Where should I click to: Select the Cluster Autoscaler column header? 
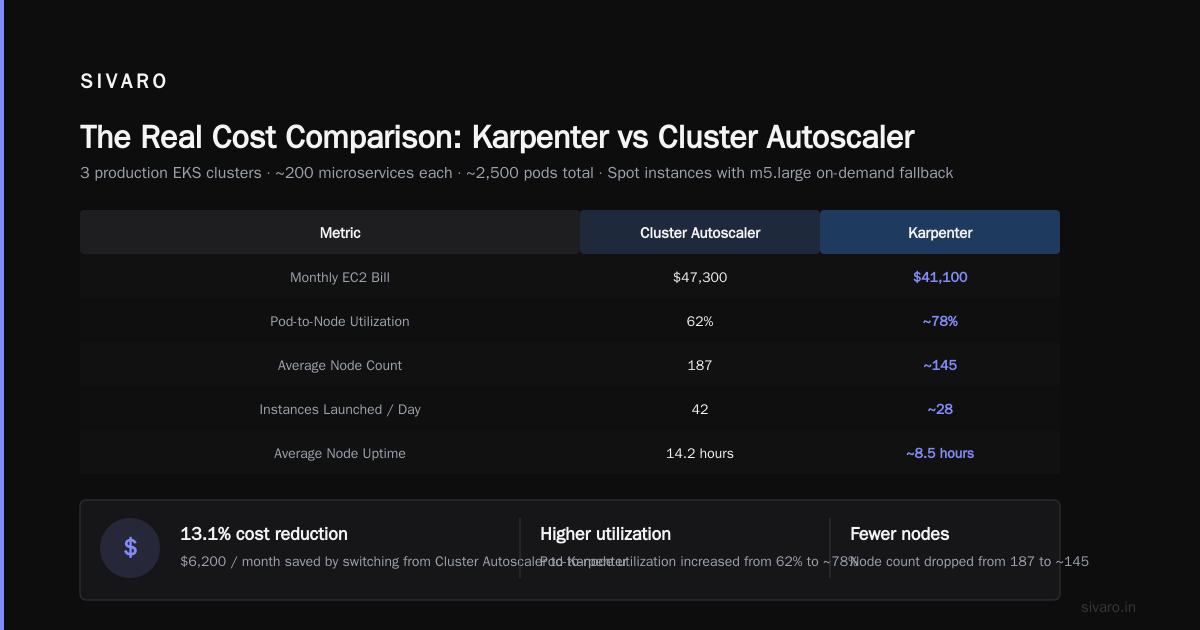point(700,232)
